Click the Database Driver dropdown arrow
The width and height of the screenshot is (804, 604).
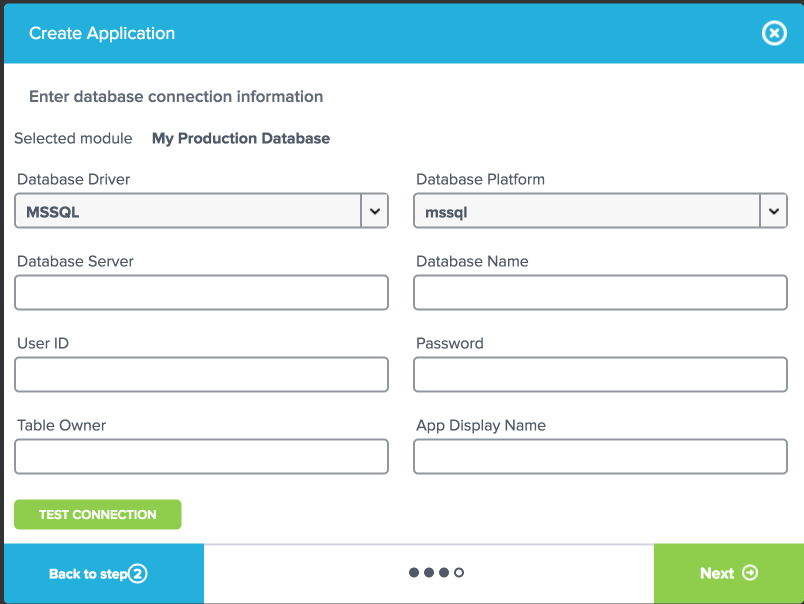[374, 211]
